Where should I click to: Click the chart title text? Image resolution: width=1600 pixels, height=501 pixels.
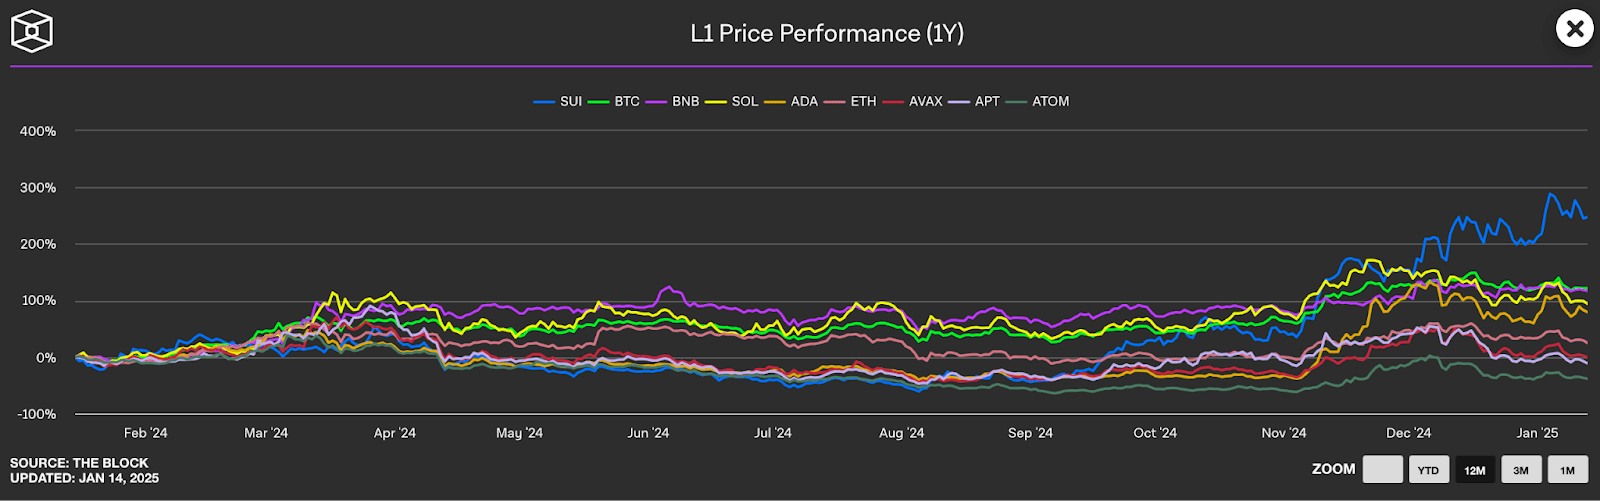[827, 33]
